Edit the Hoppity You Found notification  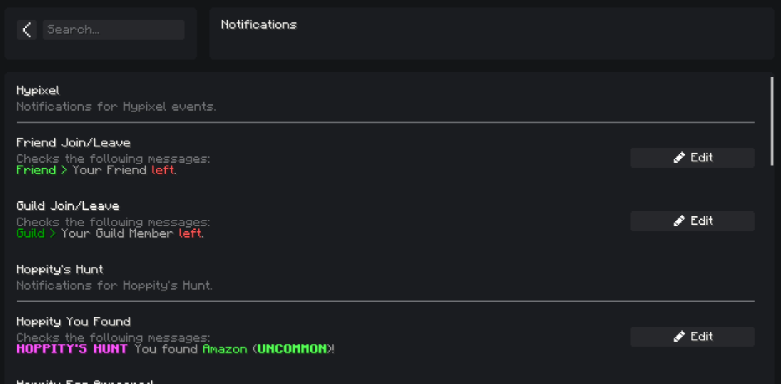coord(692,337)
